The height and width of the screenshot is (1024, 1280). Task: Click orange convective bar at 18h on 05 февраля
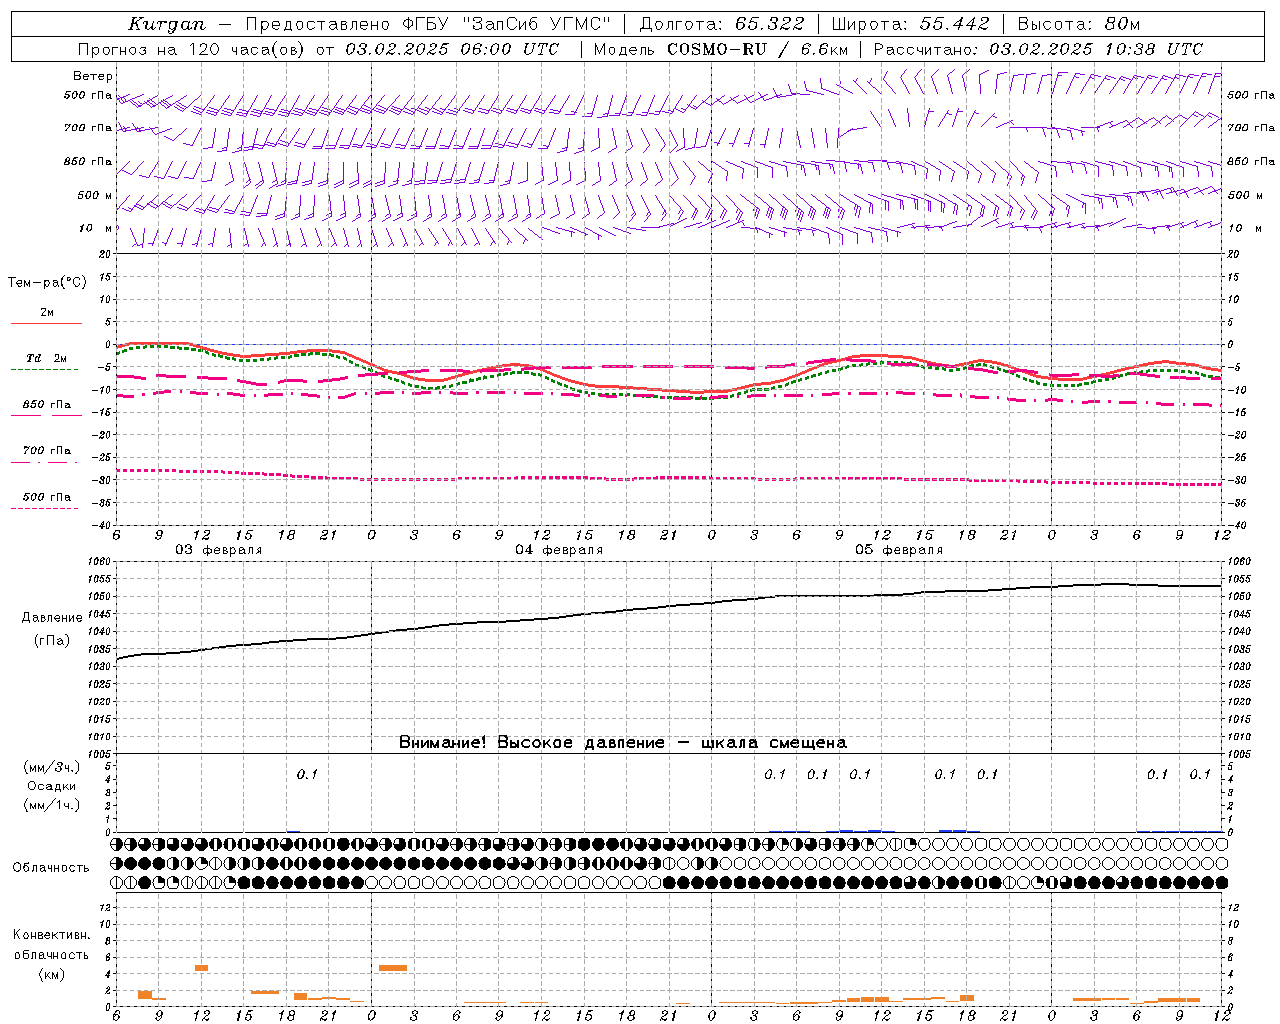pos(967,998)
